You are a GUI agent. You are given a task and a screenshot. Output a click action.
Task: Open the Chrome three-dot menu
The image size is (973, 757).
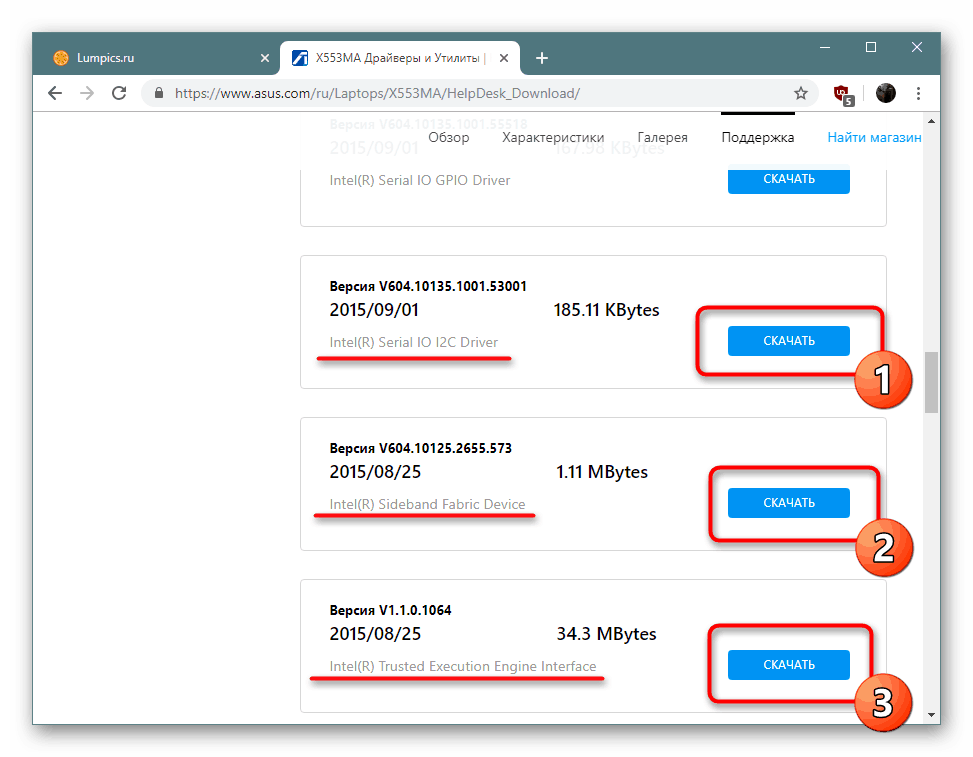(x=918, y=93)
